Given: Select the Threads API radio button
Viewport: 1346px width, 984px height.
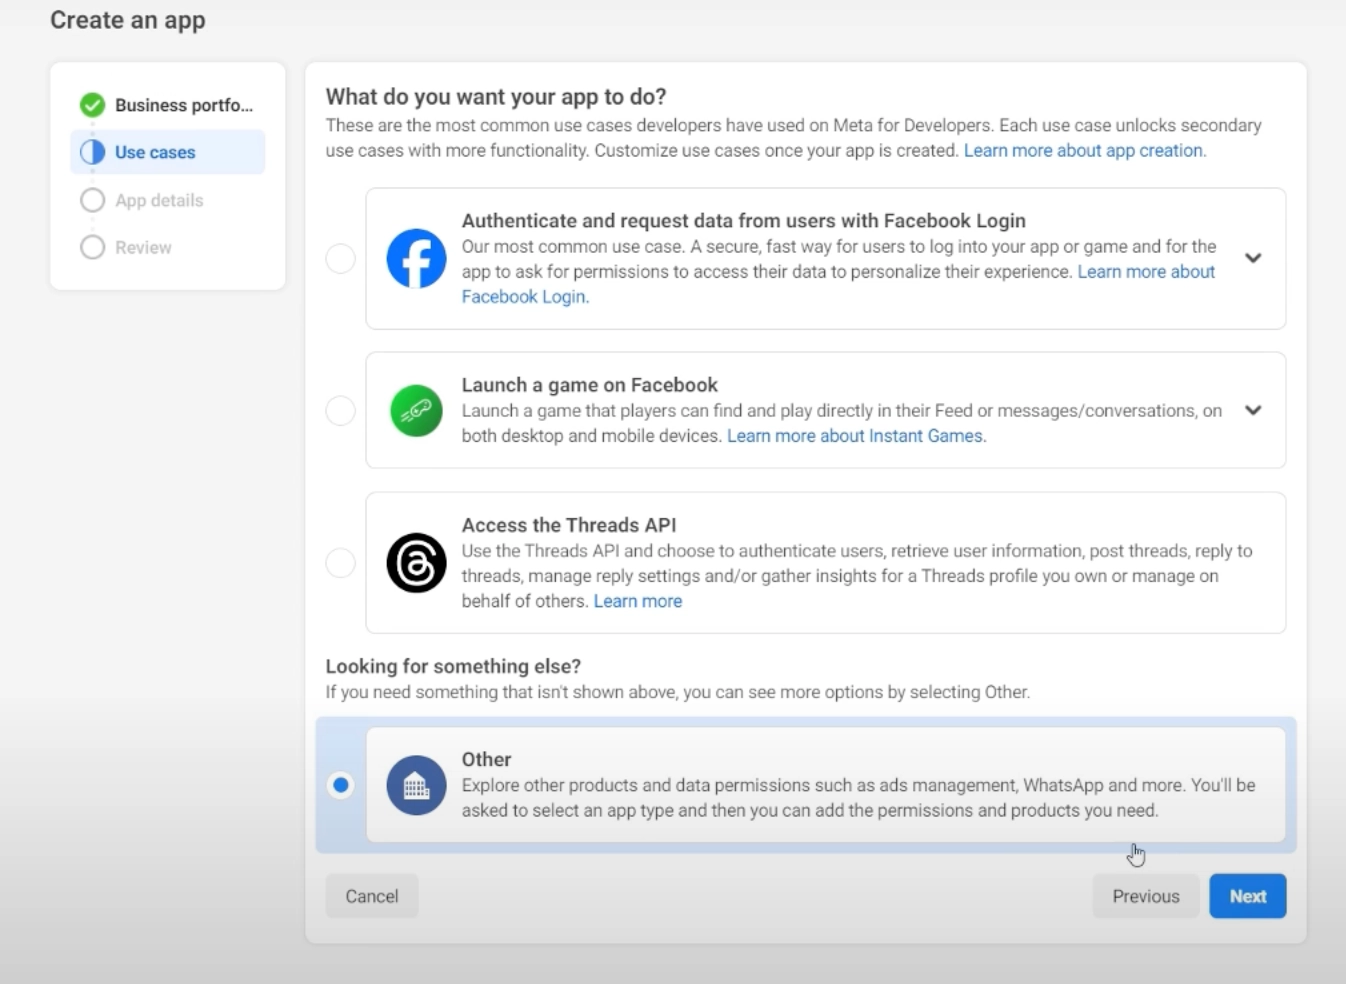Looking at the screenshot, I should [x=341, y=563].
